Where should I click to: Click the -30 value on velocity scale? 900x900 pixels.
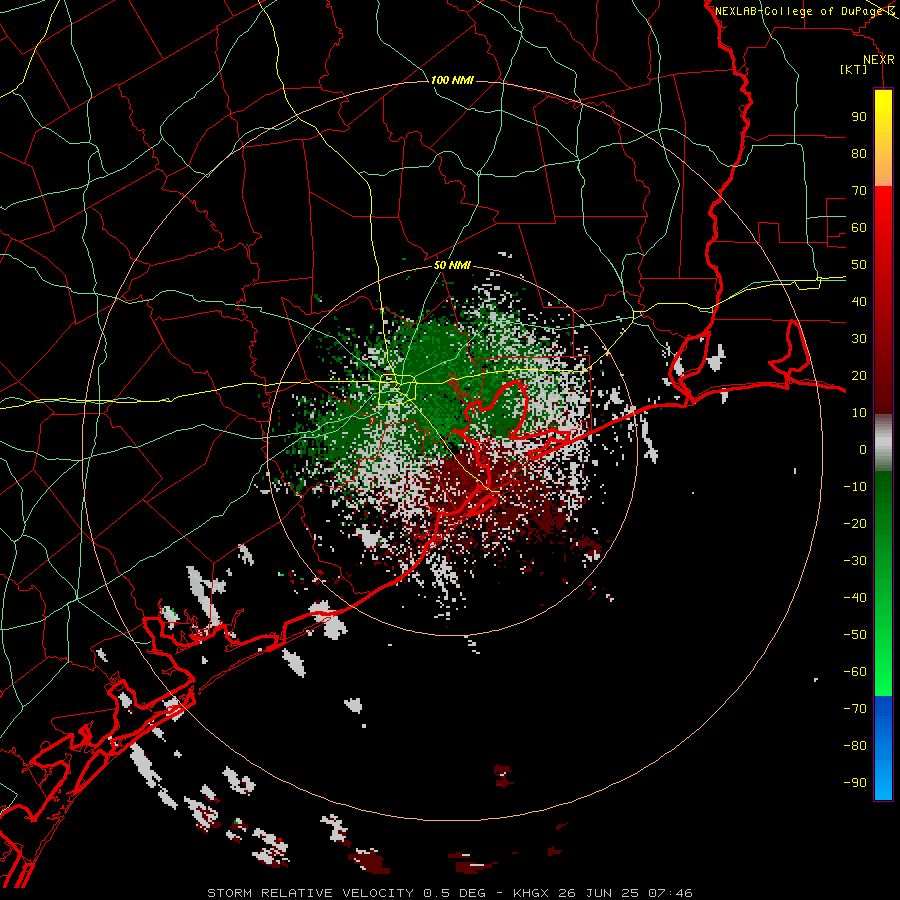point(855,561)
